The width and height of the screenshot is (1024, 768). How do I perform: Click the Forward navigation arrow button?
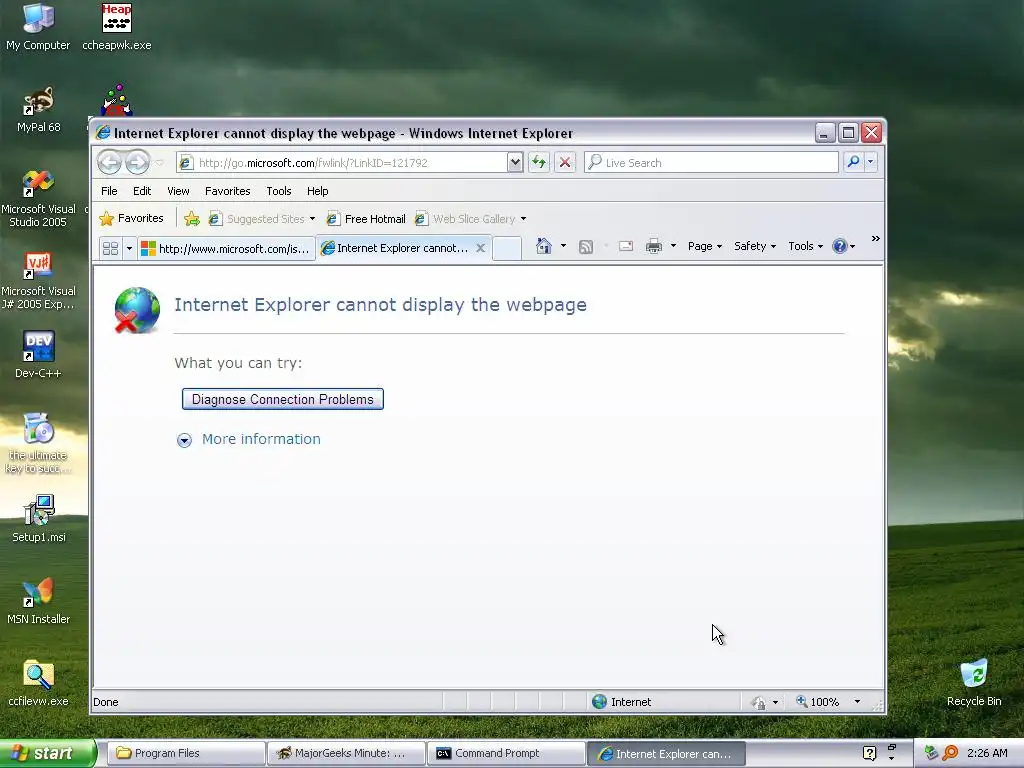point(137,162)
